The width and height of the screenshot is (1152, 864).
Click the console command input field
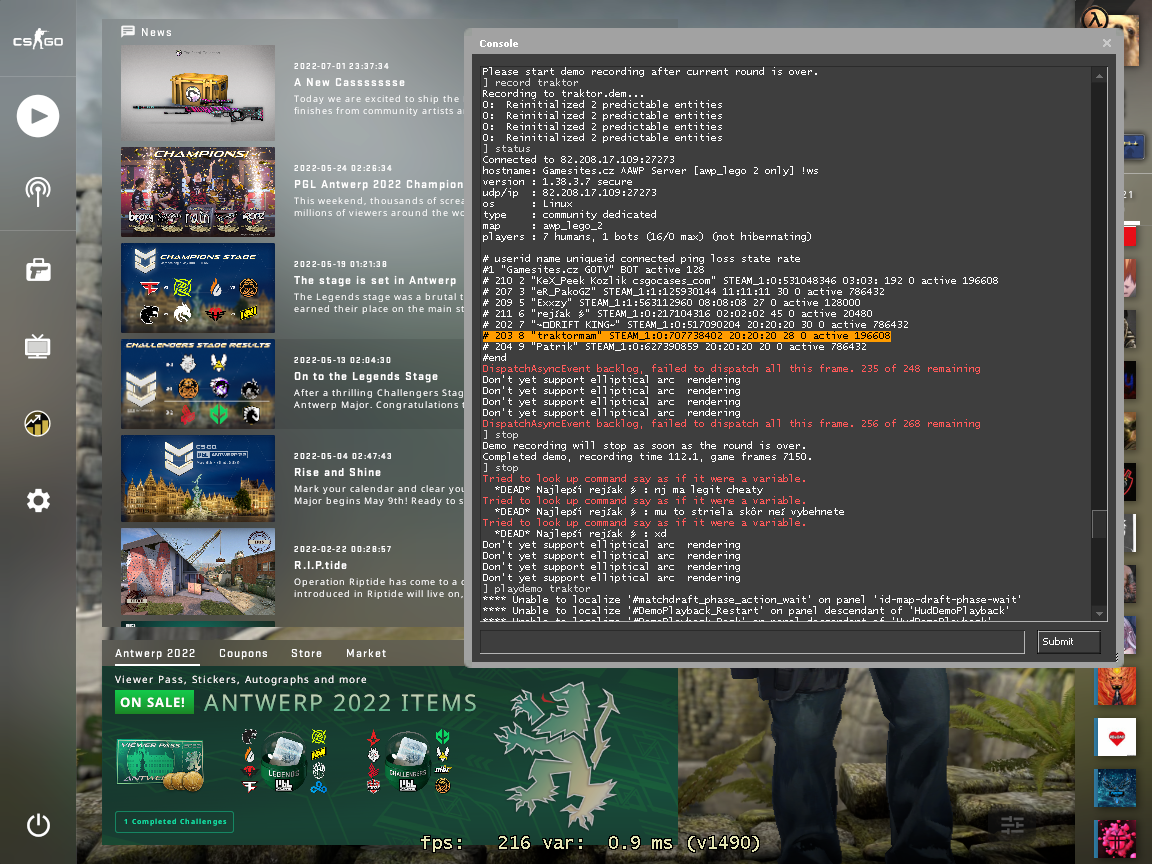(752, 642)
